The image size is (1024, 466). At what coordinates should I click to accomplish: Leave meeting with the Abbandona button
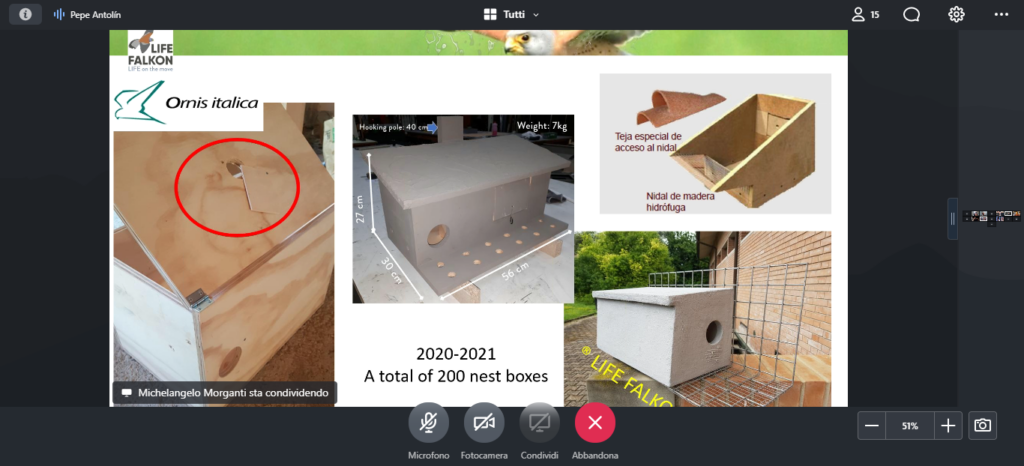pyautogui.click(x=595, y=423)
